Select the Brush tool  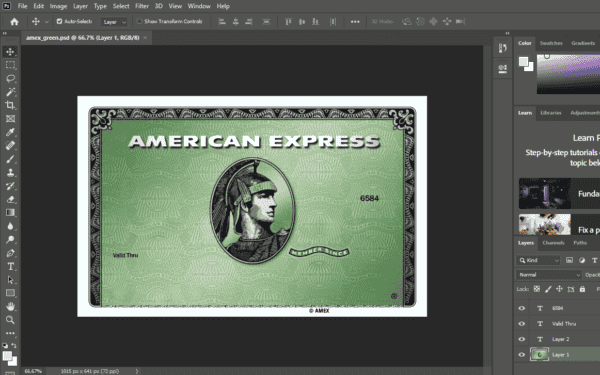coord(10,159)
